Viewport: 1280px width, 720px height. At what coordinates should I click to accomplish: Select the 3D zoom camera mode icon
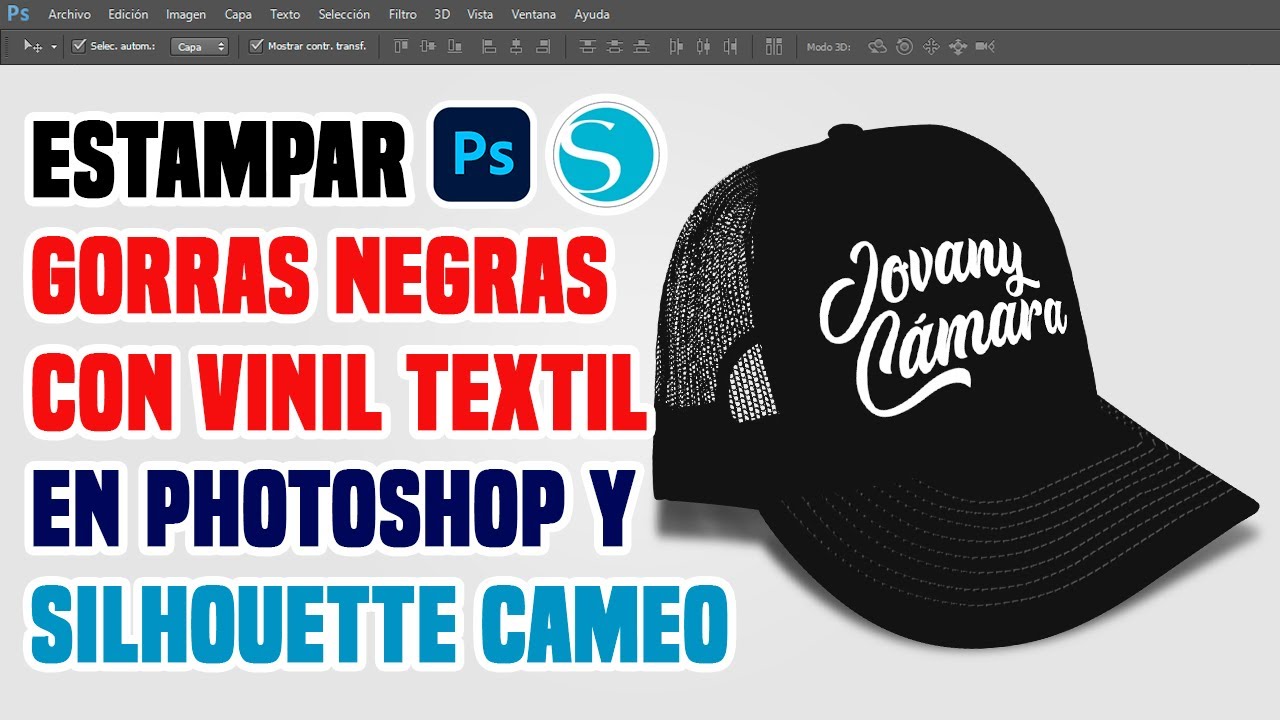pyautogui.click(x=985, y=46)
